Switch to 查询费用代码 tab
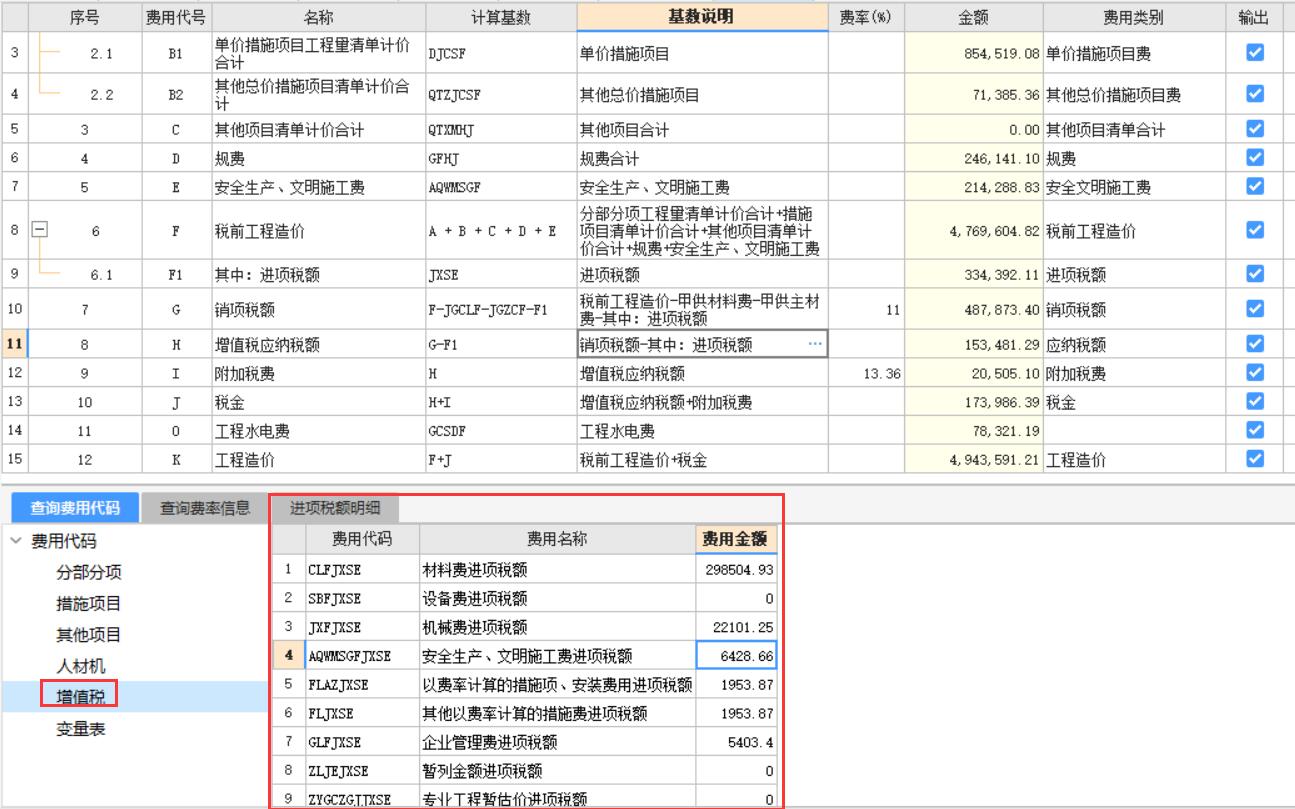The height and width of the screenshot is (809, 1295). [x=75, y=508]
